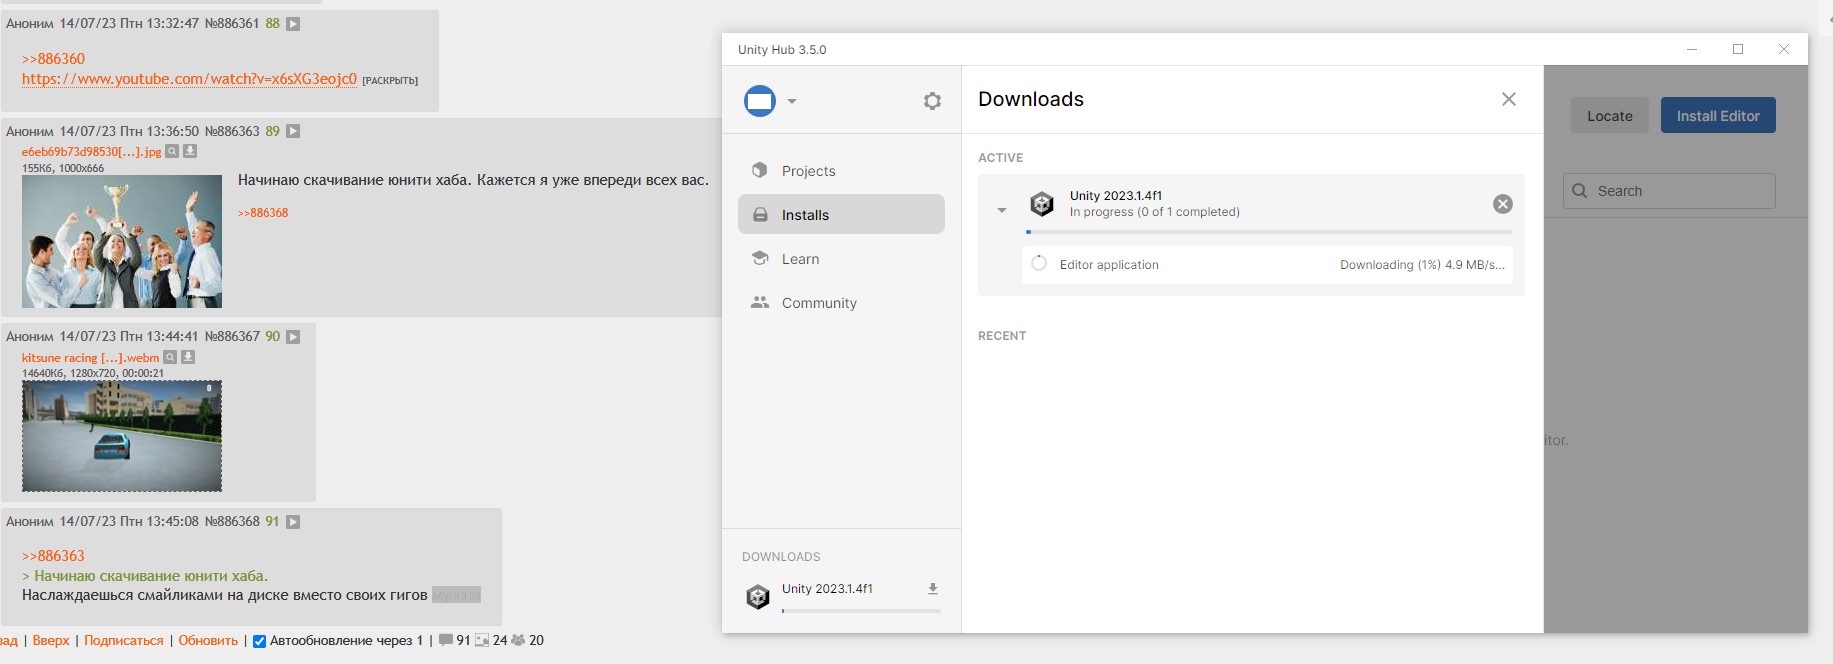Click the post count speech bubble icon
Viewport: 1833px width, 664px height.
(446, 641)
